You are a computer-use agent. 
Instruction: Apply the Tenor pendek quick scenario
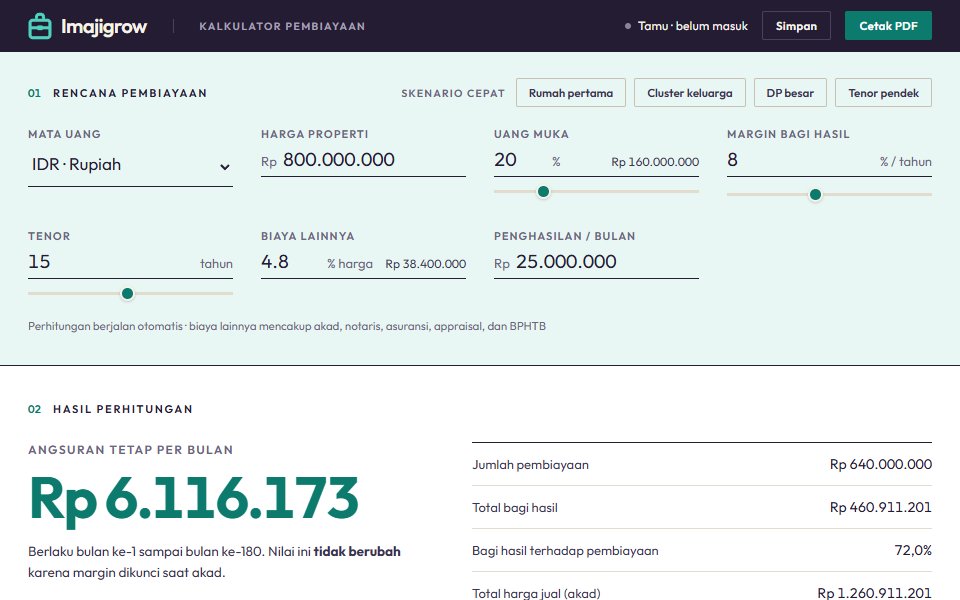883,93
